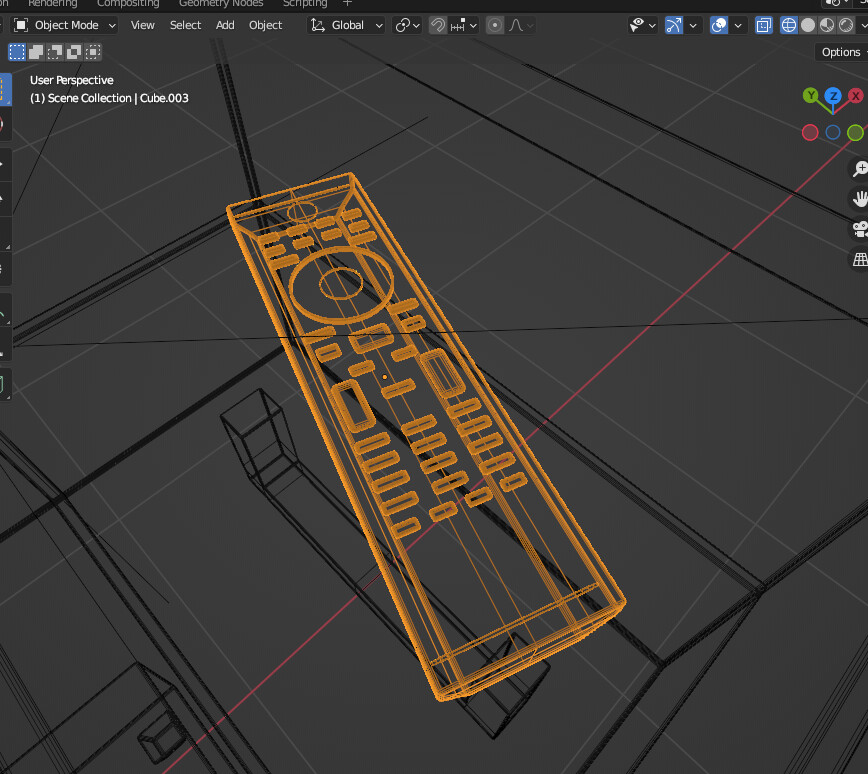Open the Object Mode dropdown
The height and width of the screenshot is (774, 868).
65,25
